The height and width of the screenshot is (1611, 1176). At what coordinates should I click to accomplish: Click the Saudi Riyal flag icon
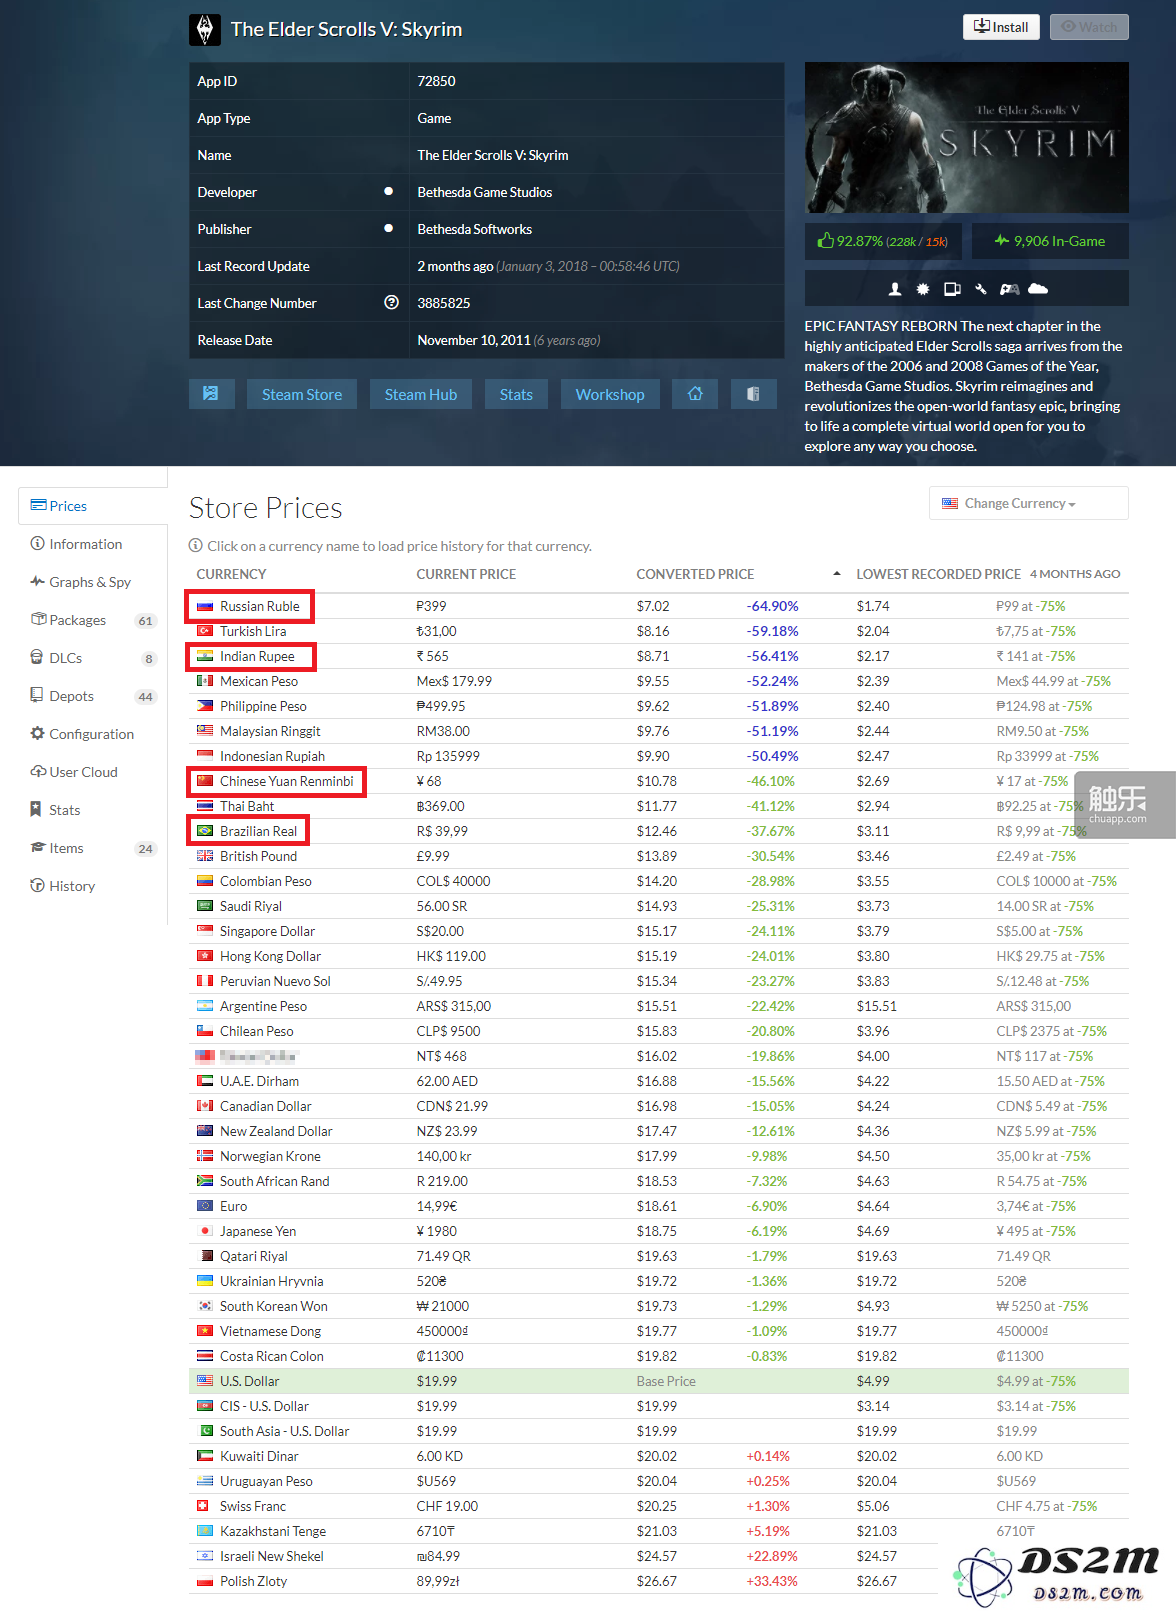205,906
